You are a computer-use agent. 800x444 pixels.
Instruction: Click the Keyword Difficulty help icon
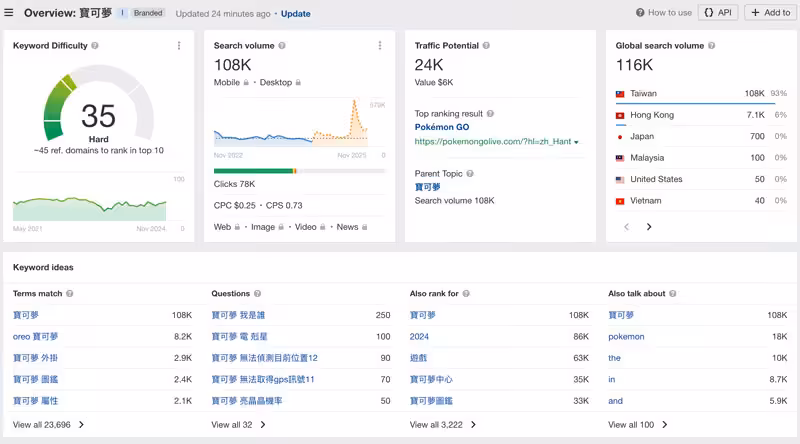pos(95,45)
